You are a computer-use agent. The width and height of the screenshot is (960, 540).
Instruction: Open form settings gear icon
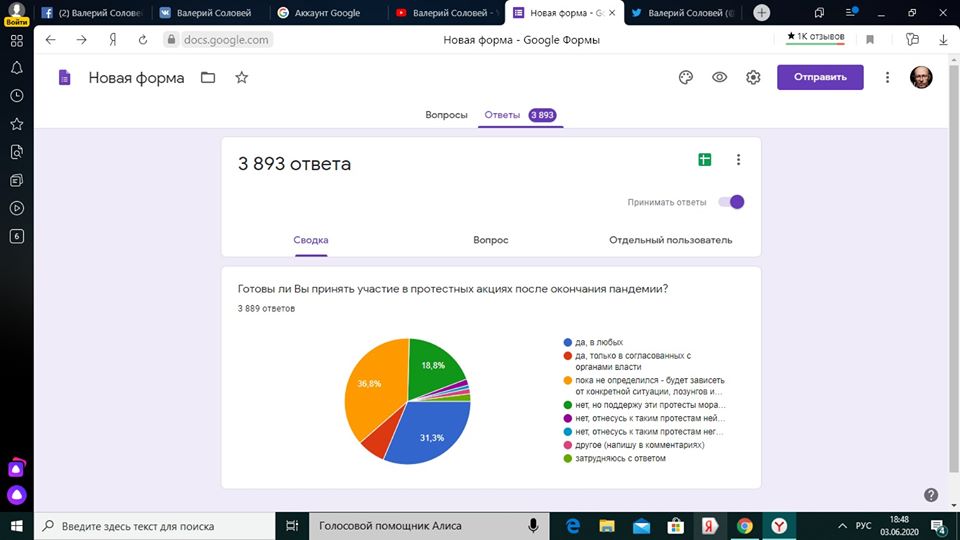[x=753, y=78]
